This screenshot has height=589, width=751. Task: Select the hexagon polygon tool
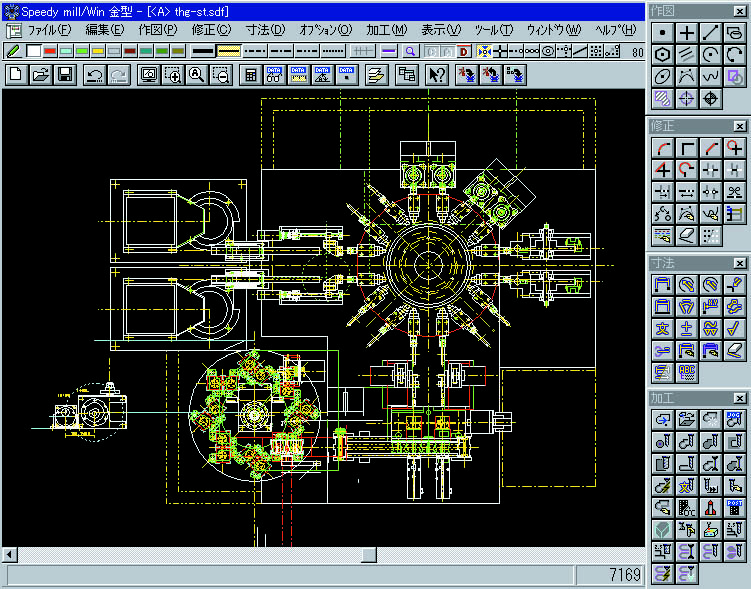(662, 54)
